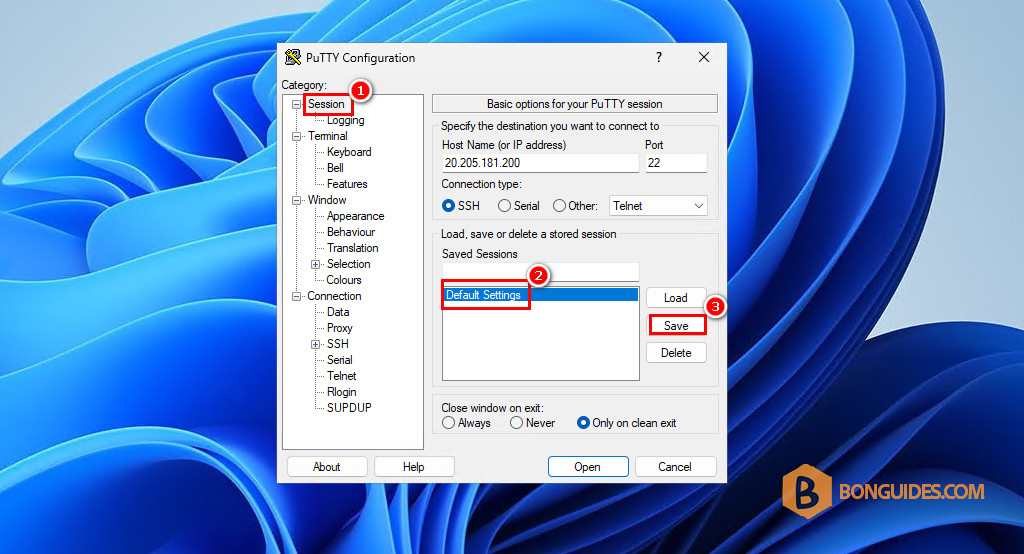Click the Host Name input field
Viewport: 1024px width, 554px height.
[x=540, y=163]
